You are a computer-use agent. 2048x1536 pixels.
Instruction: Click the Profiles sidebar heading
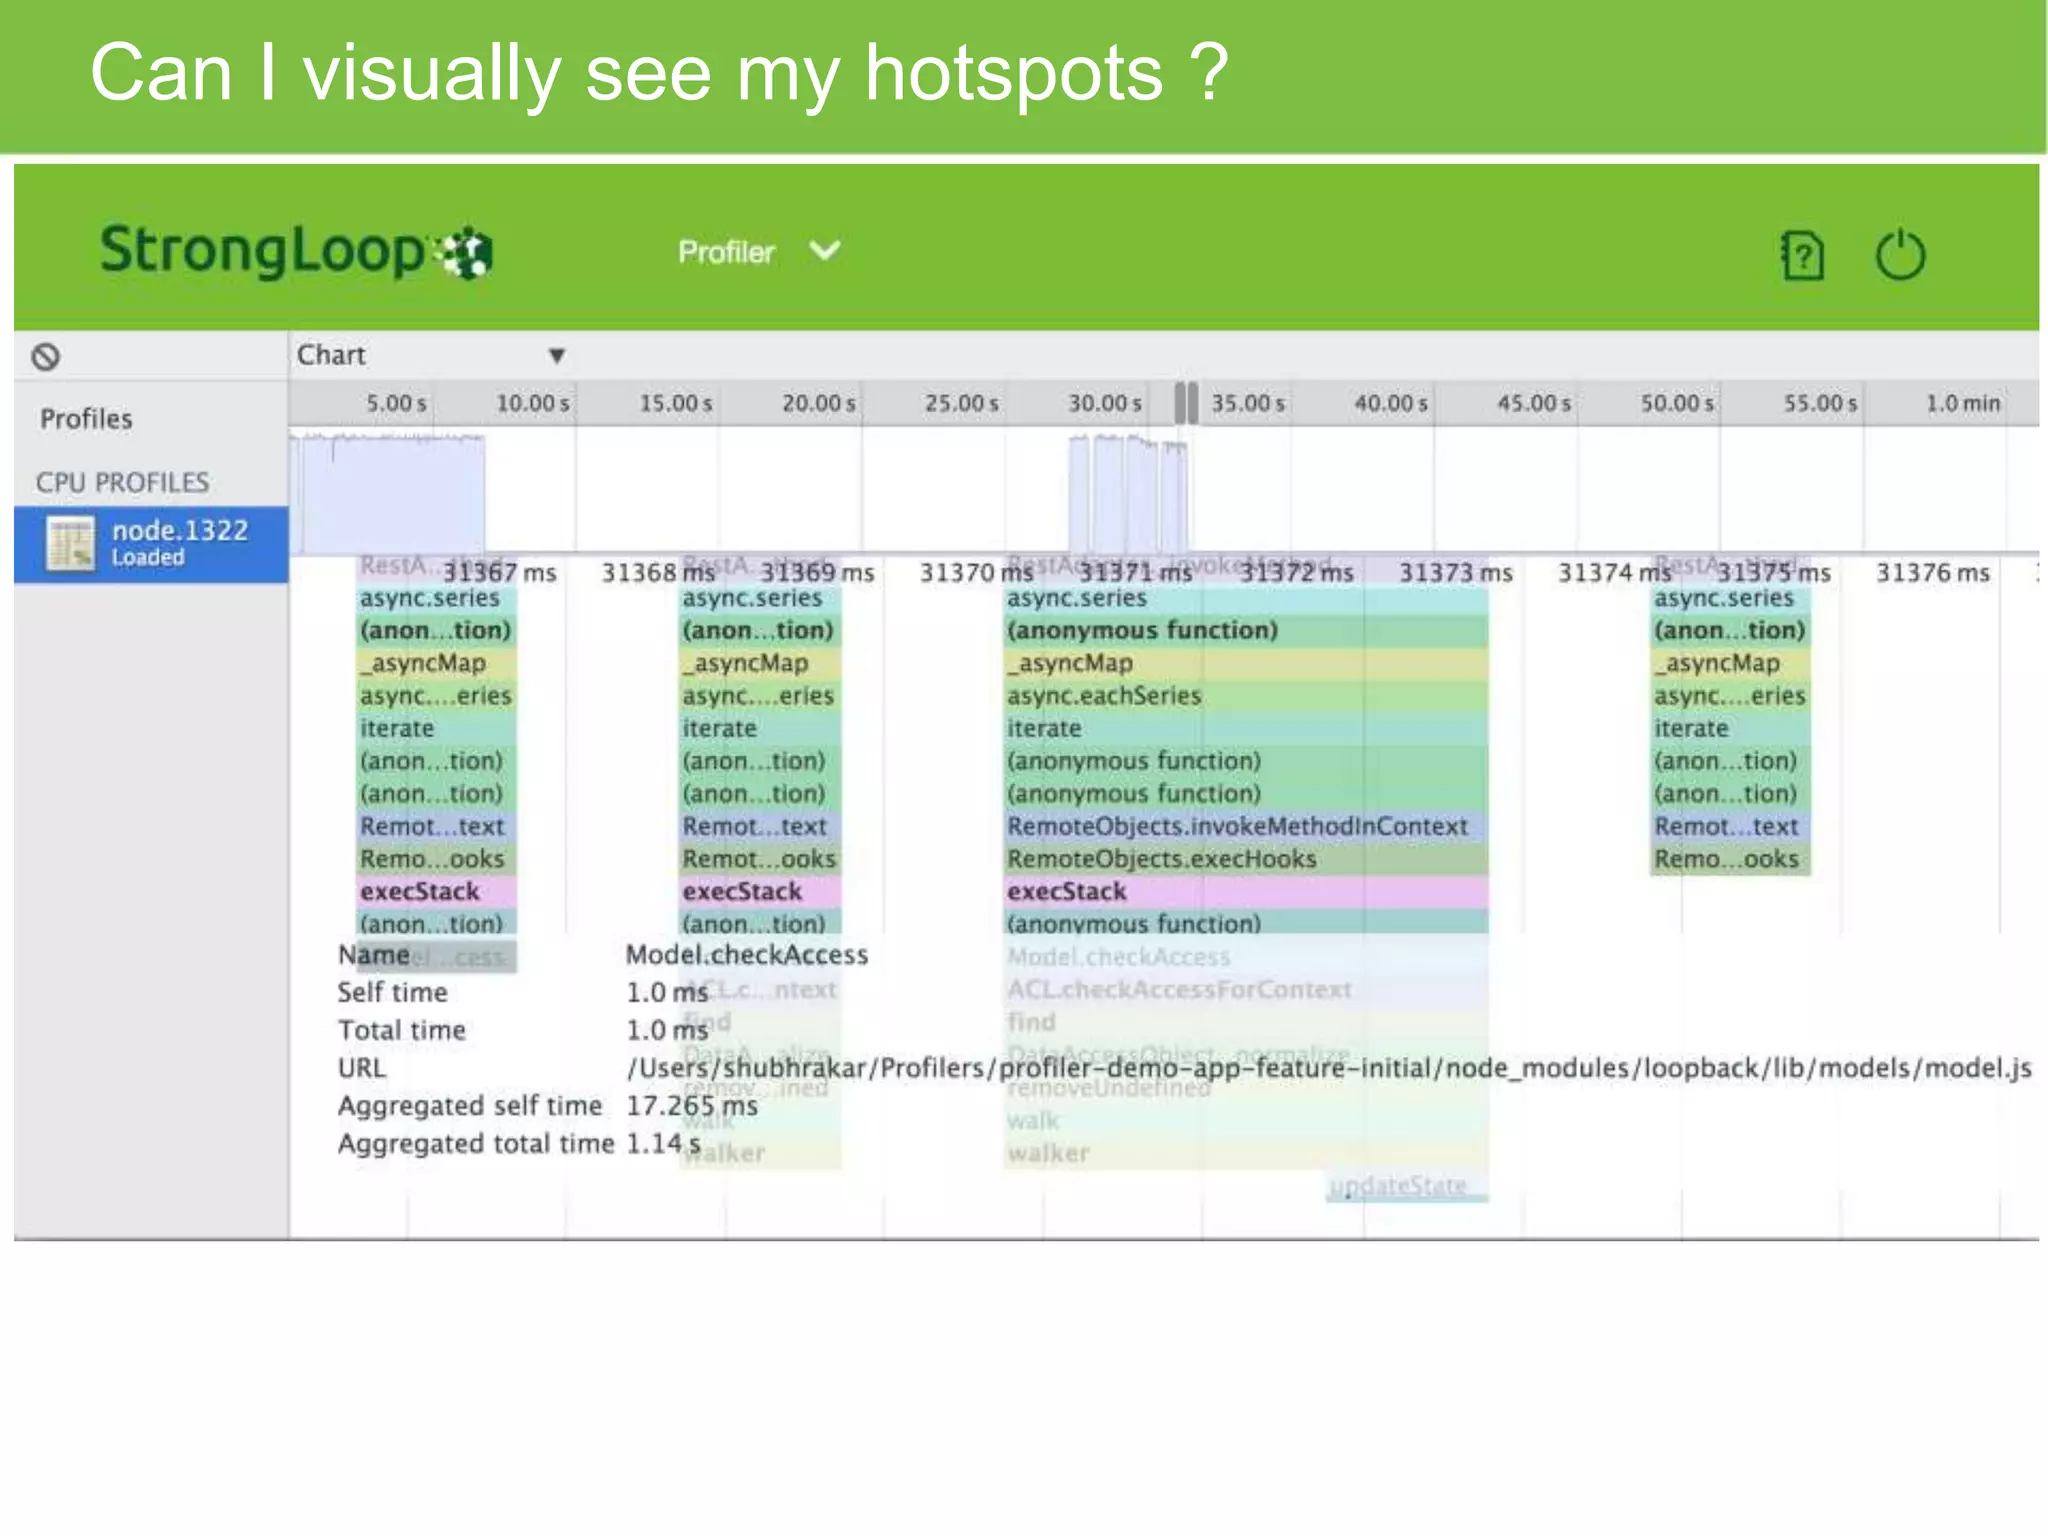coord(86,418)
